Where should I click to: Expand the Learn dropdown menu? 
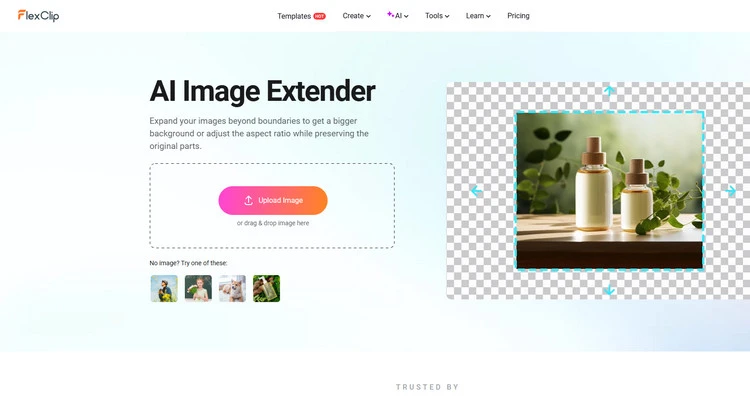coord(478,16)
